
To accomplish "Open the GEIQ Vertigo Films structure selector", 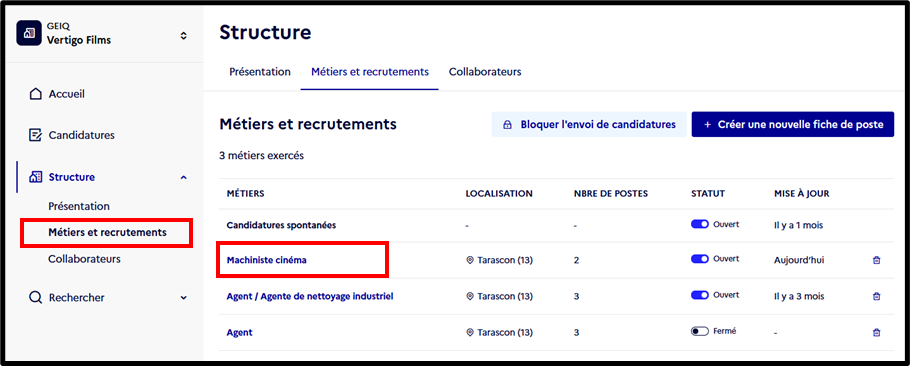I will pyautogui.click(x=183, y=35).
